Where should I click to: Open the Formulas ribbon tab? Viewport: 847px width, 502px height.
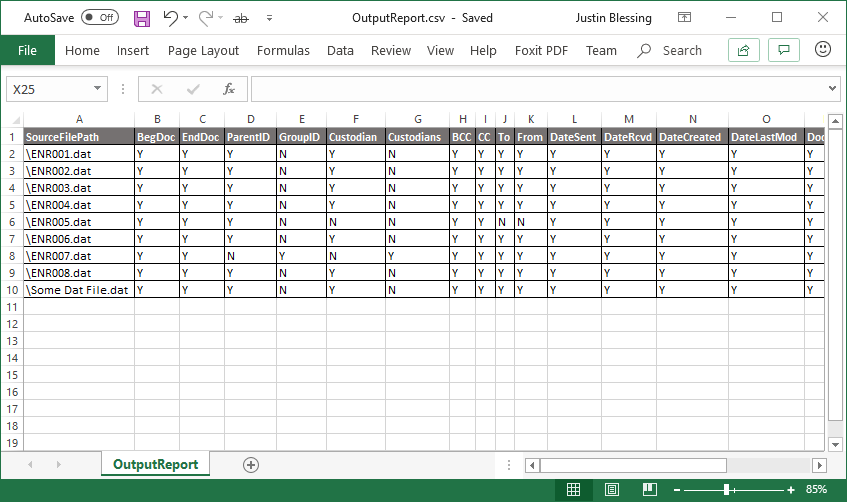283,50
